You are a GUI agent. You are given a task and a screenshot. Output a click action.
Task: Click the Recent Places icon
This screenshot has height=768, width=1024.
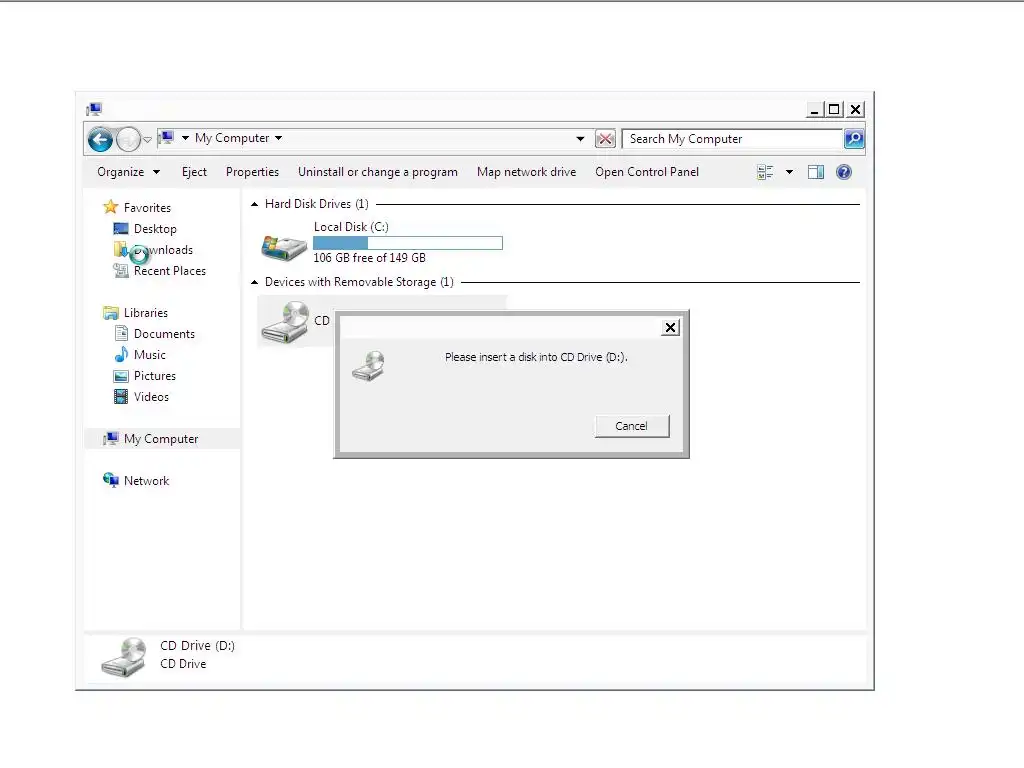(x=121, y=270)
